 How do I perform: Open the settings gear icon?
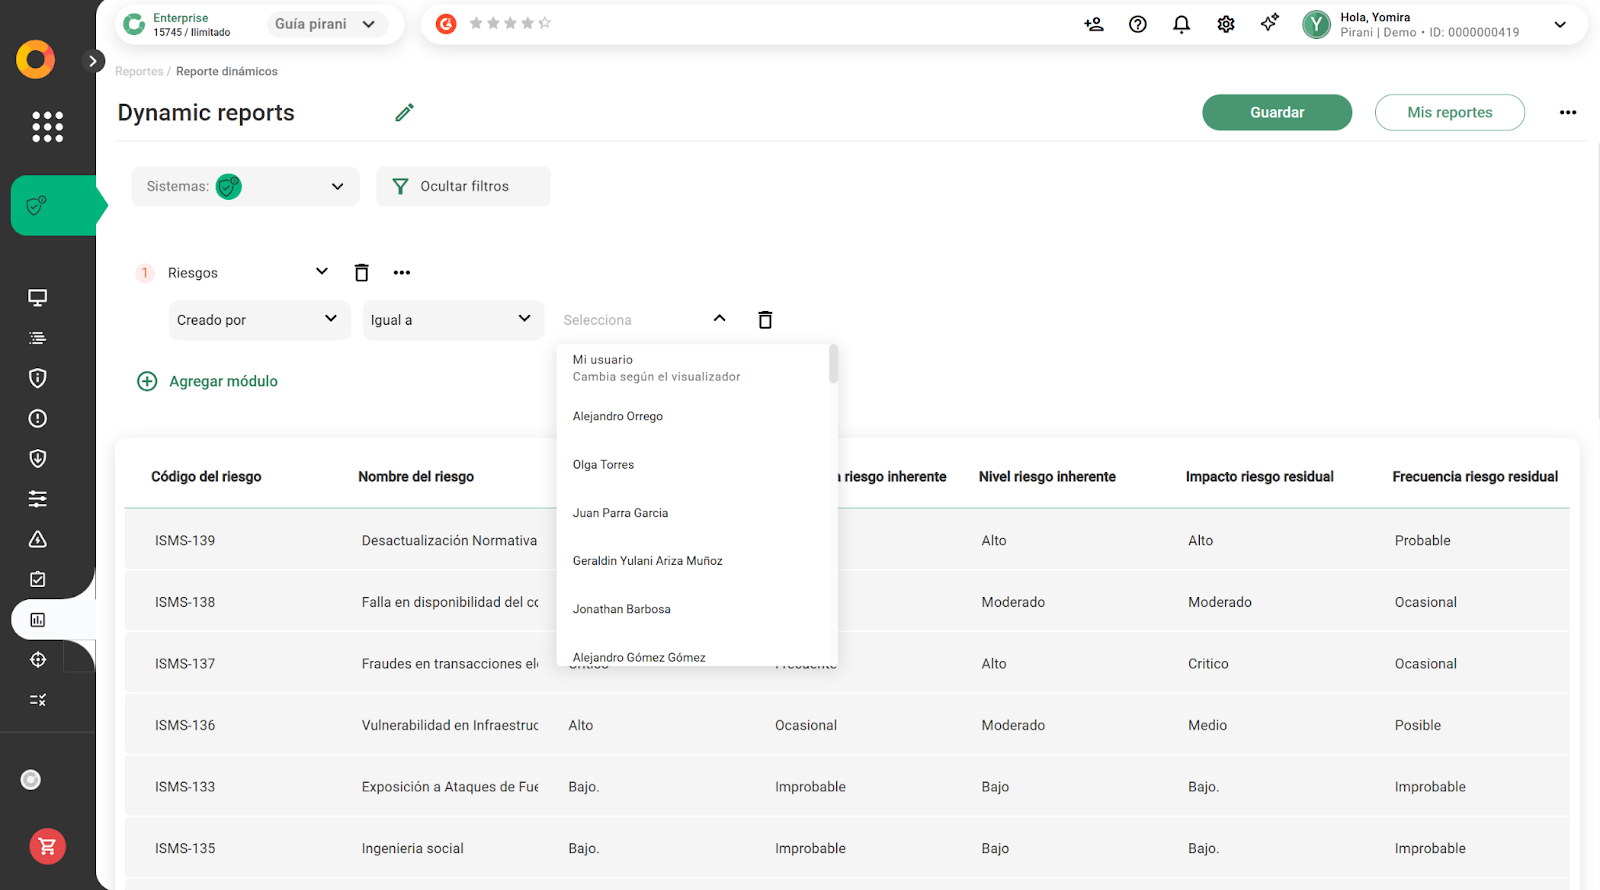click(1225, 24)
